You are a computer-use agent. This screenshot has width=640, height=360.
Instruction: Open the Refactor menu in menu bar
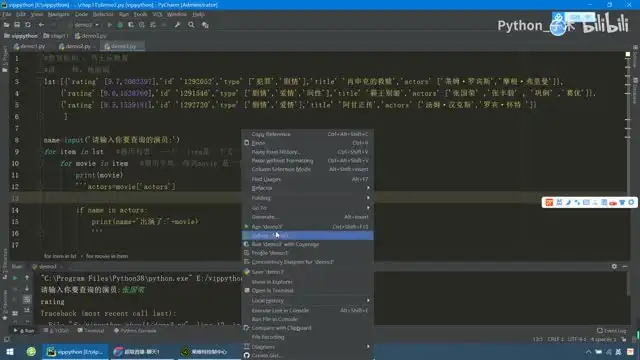[103, 14]
